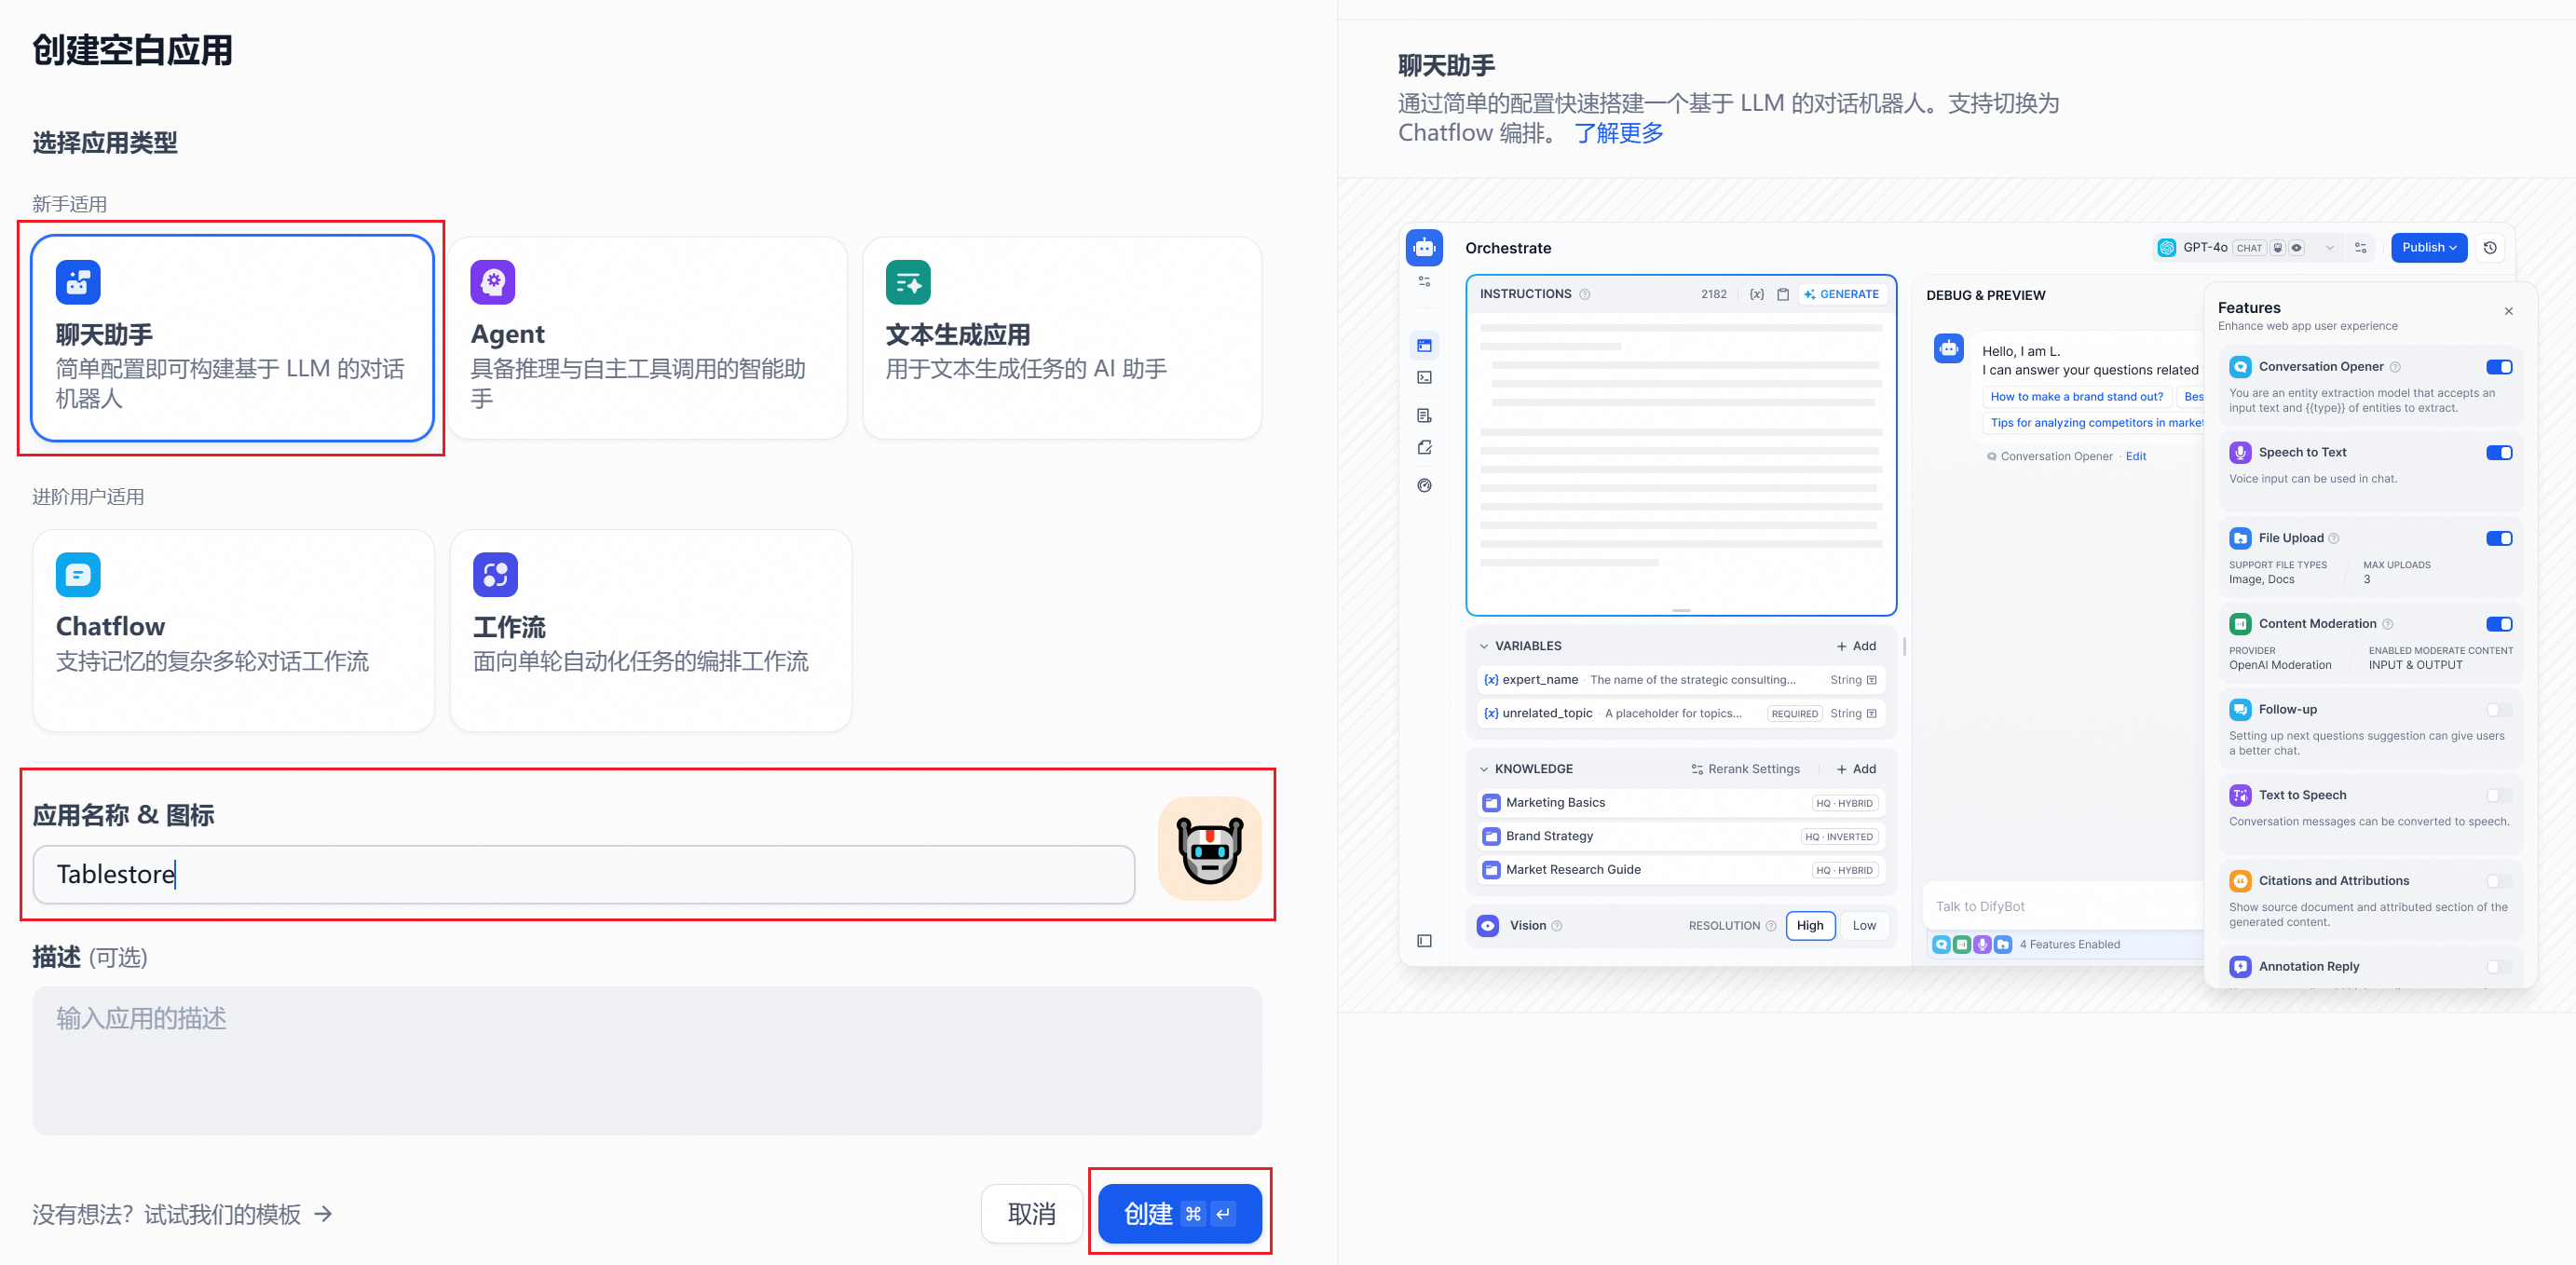The height and width of the screenshot is (1265, 2576).
Task: Switch Vision resolution to Low
Action: click(1864, 925)
